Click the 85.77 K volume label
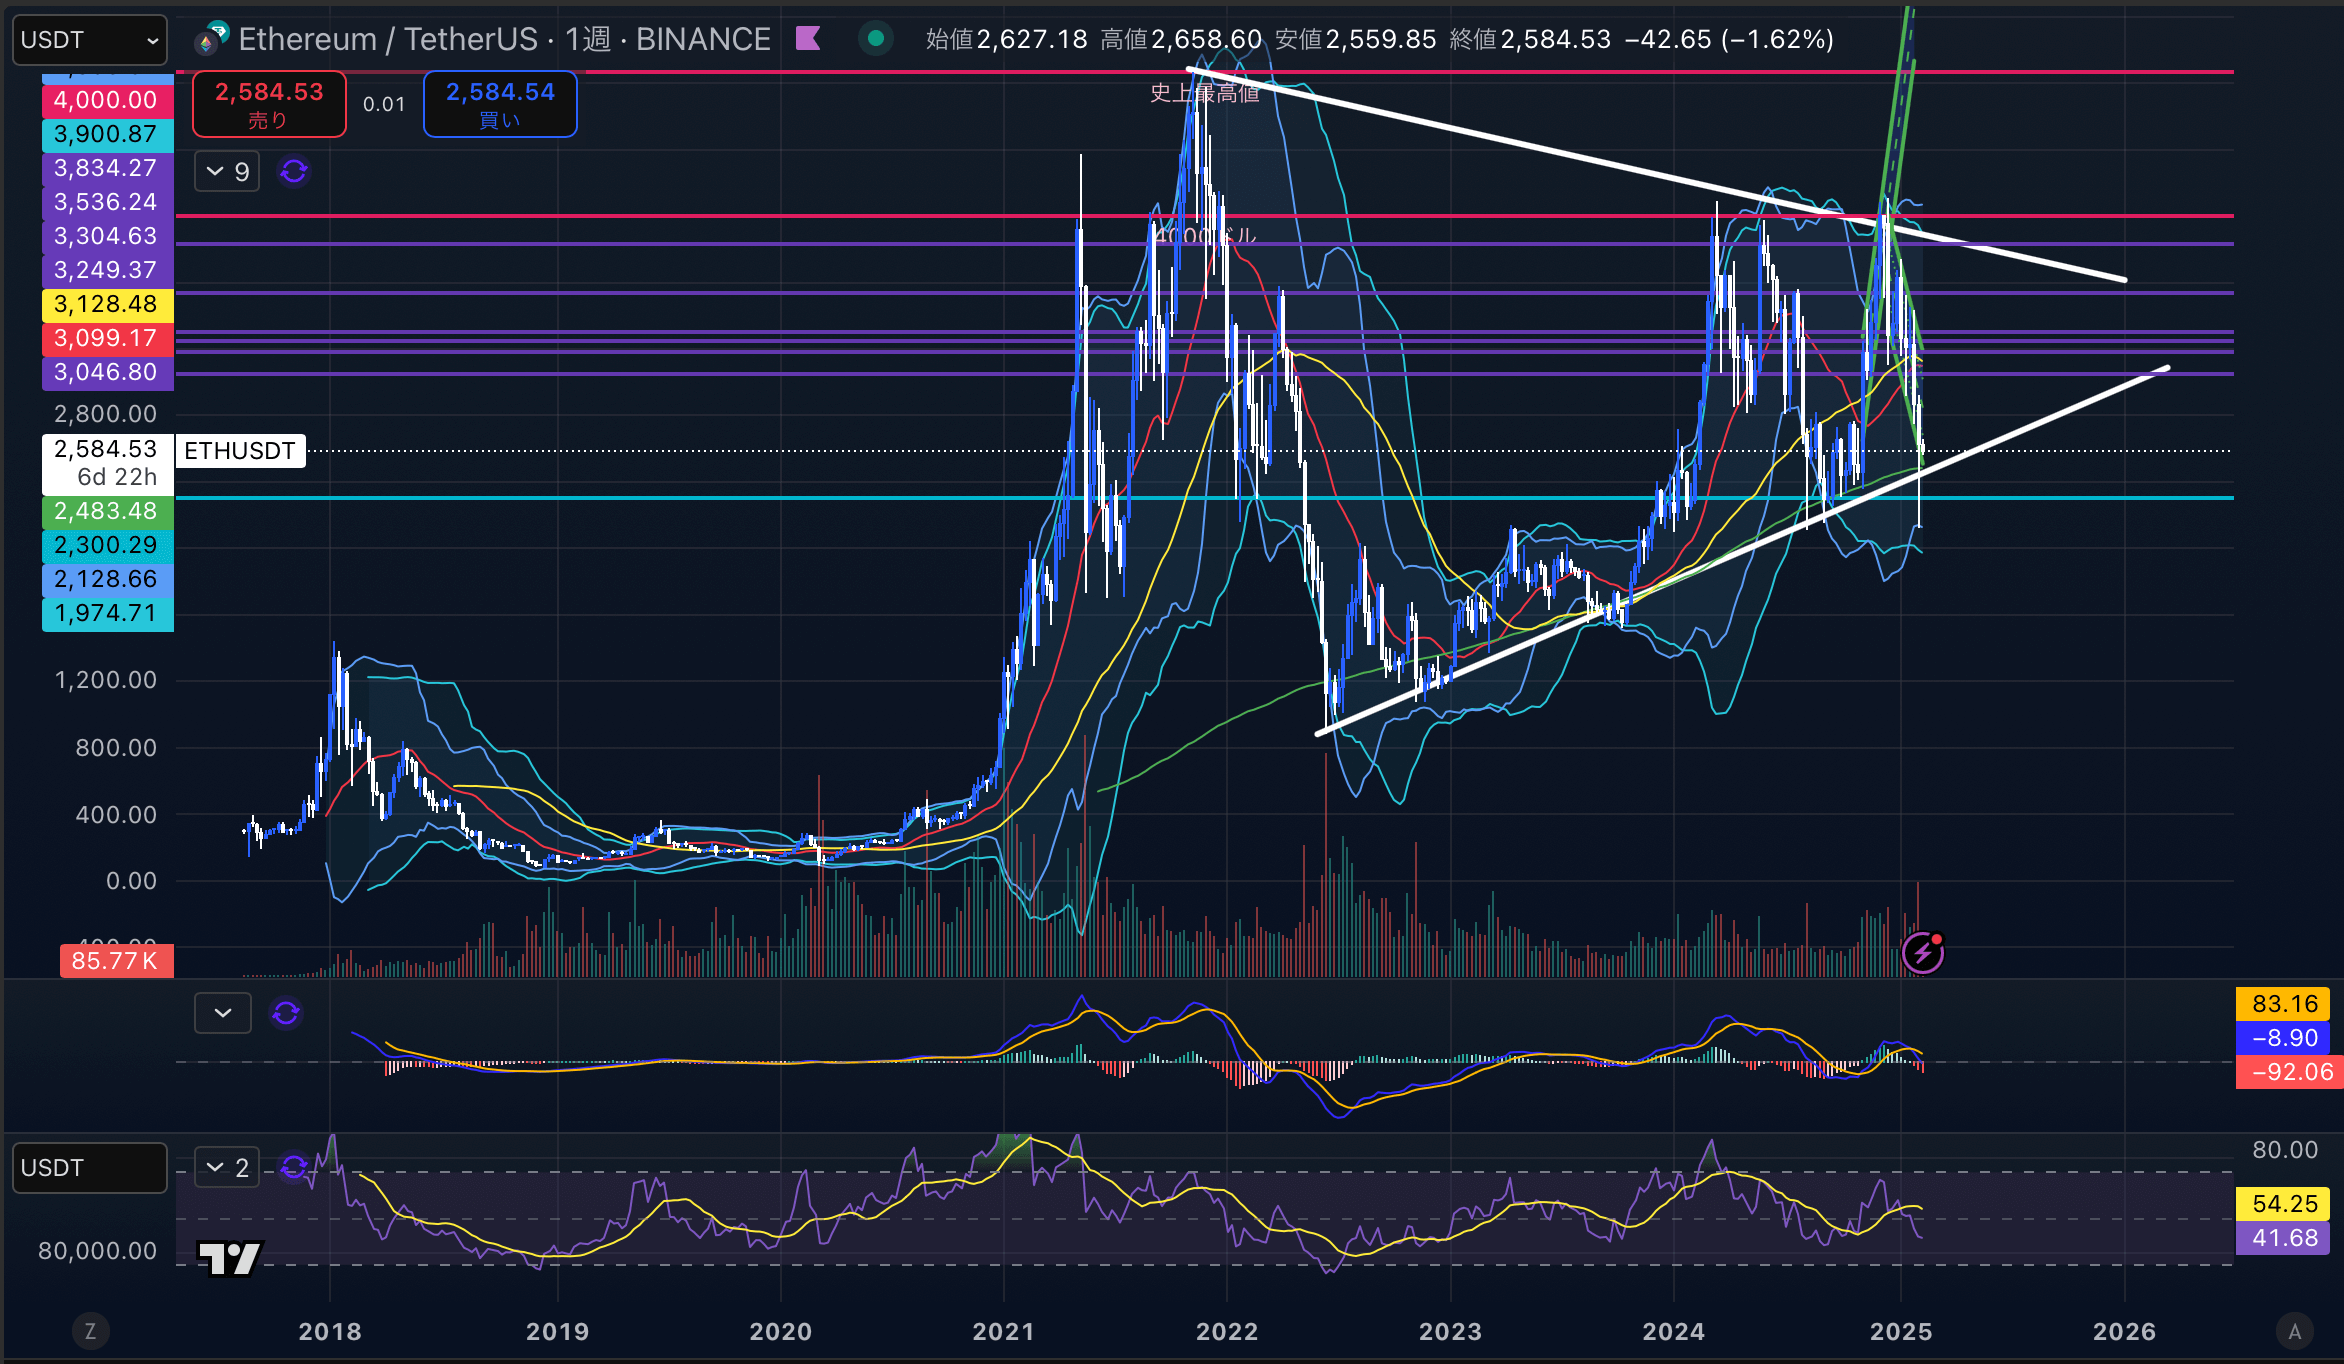2344x1364 pixels. coord(116,961)
